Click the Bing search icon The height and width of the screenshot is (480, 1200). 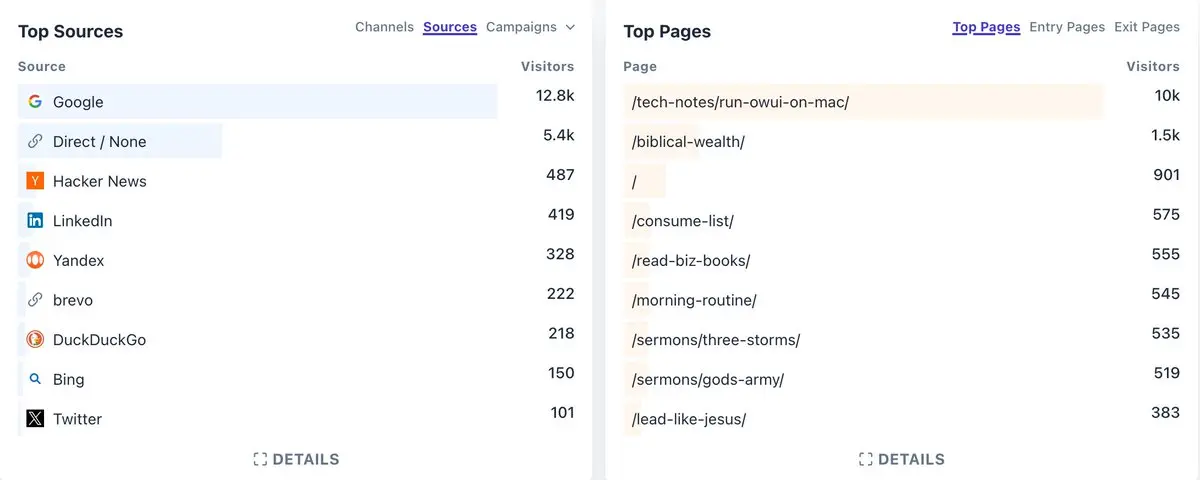pos(35,380)
